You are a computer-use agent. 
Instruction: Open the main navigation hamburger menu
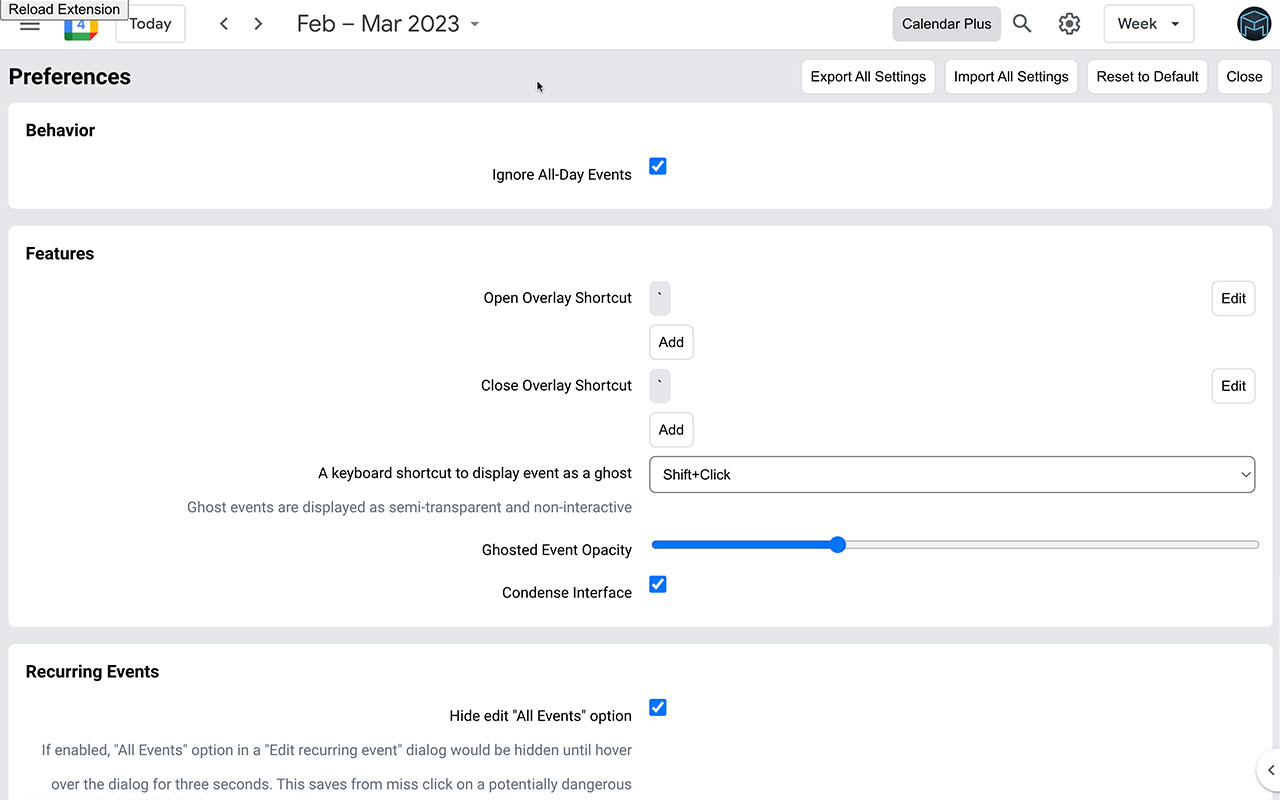(29, 24)
